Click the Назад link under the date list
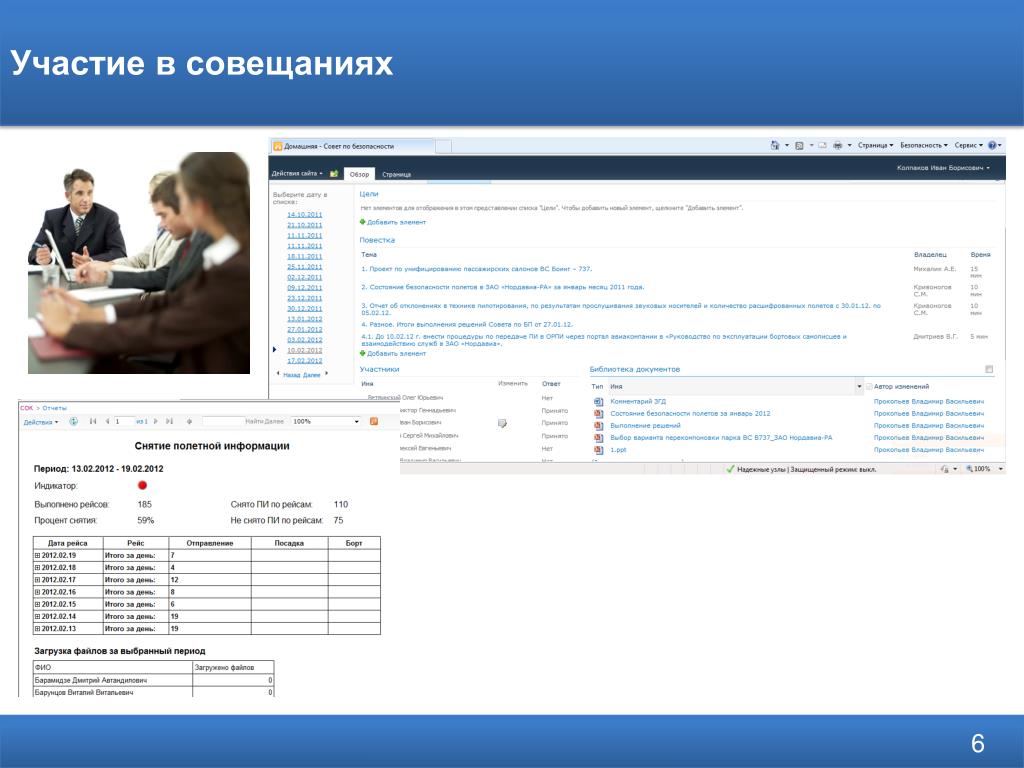 click(x=291, y=376)
